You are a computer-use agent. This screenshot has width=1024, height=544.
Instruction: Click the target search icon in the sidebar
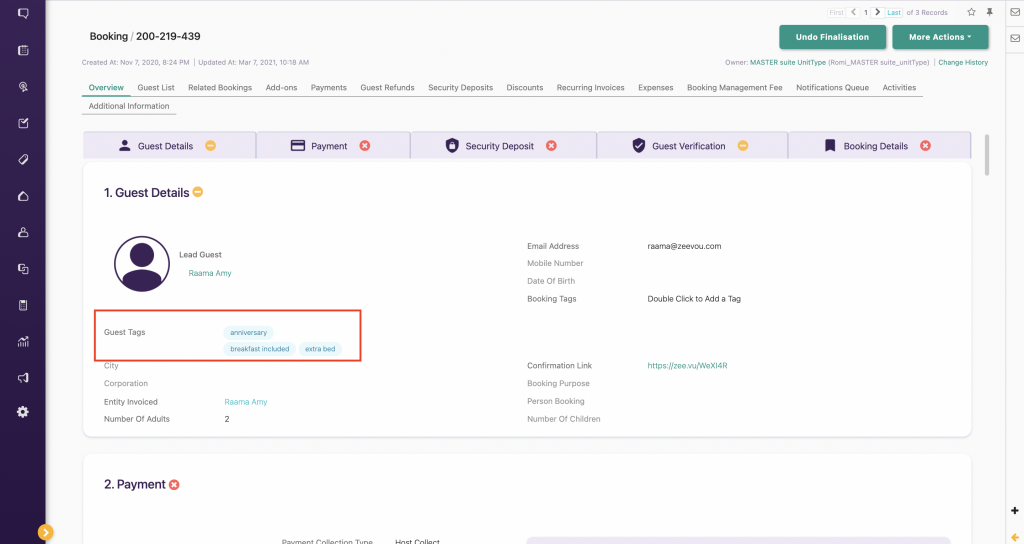[x=23, y=87]
